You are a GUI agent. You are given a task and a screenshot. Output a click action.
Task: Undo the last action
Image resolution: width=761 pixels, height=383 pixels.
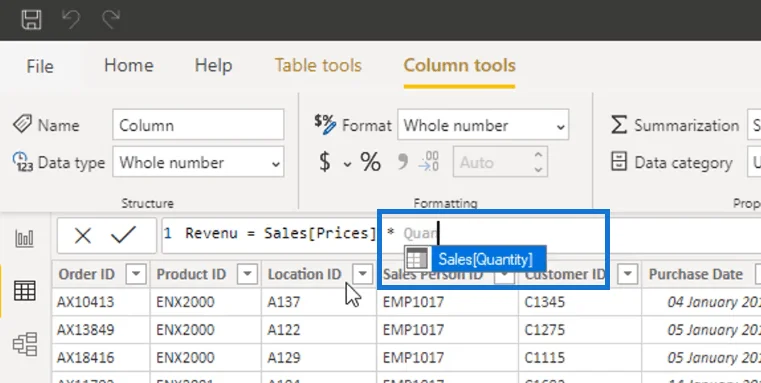(x=71, y=19)
